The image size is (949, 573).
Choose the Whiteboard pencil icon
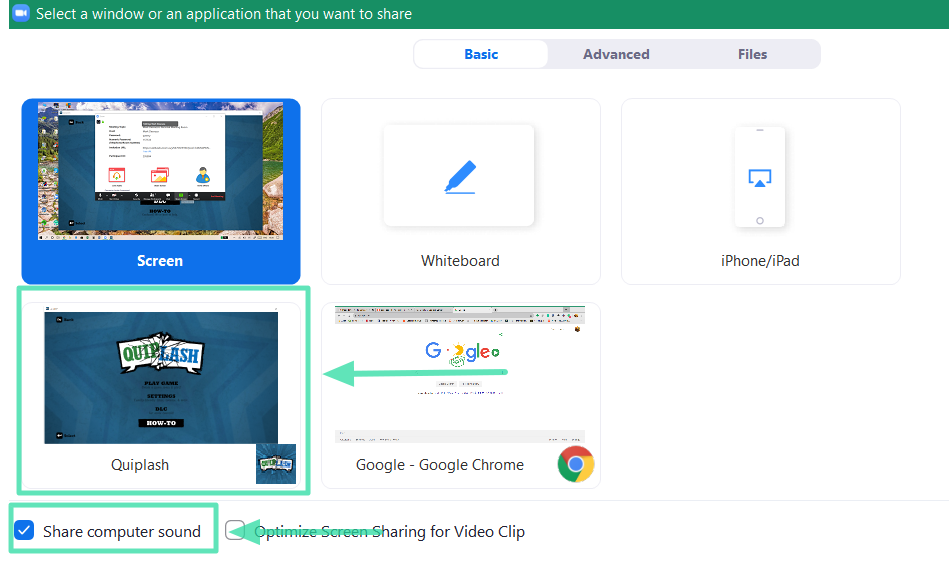459,176
